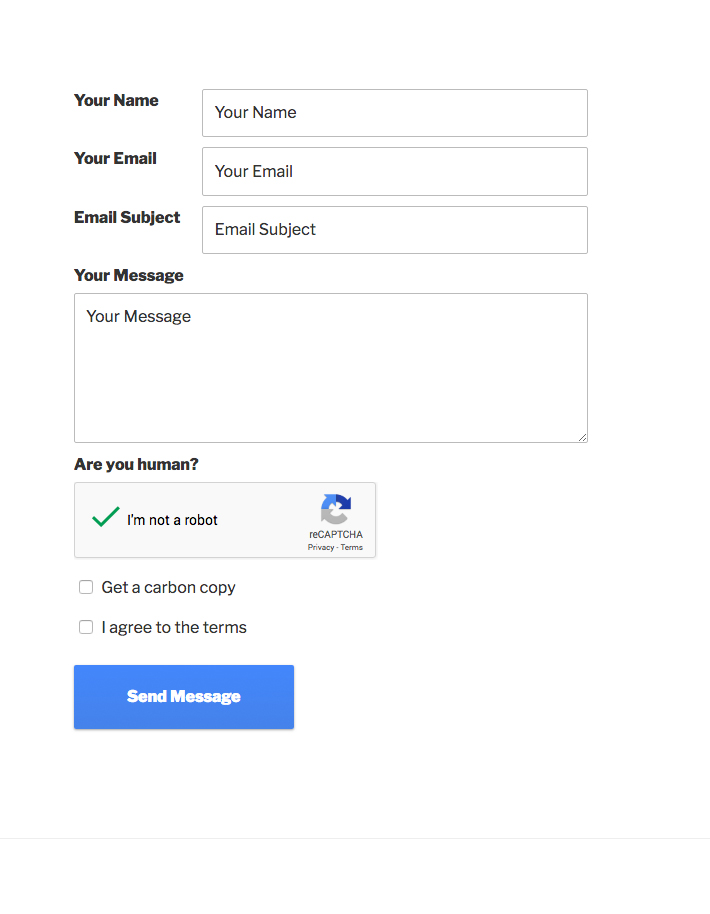The width and height of the screenshot is (710, 914).
Task: Click the bold 'Your Message' heading label
Action: click(129, 275)
